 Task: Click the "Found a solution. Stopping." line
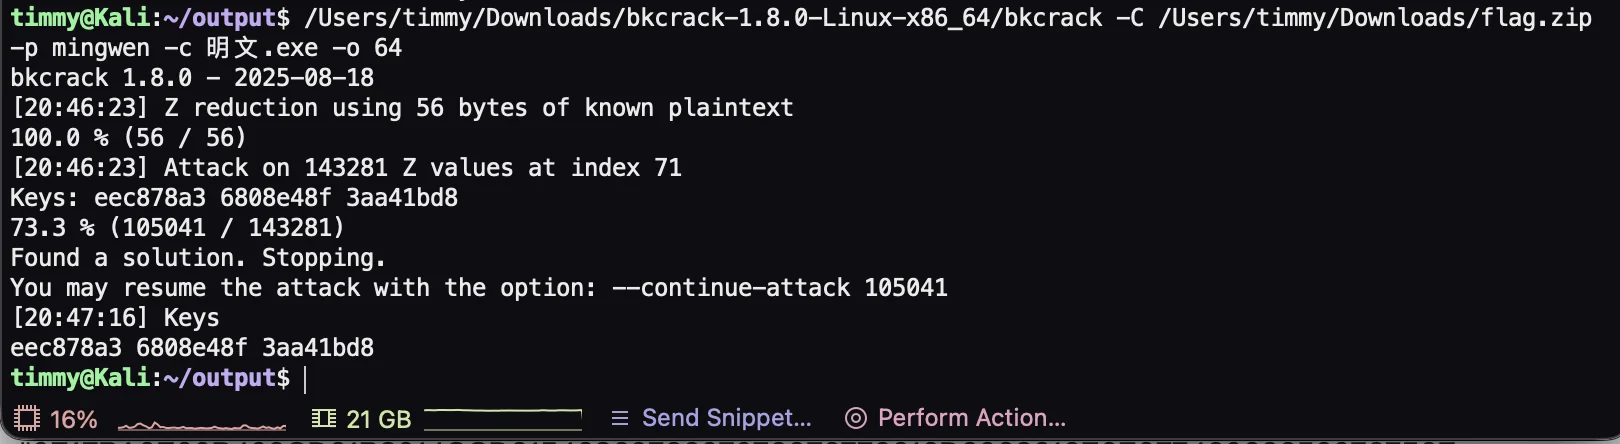click(198, 258)
